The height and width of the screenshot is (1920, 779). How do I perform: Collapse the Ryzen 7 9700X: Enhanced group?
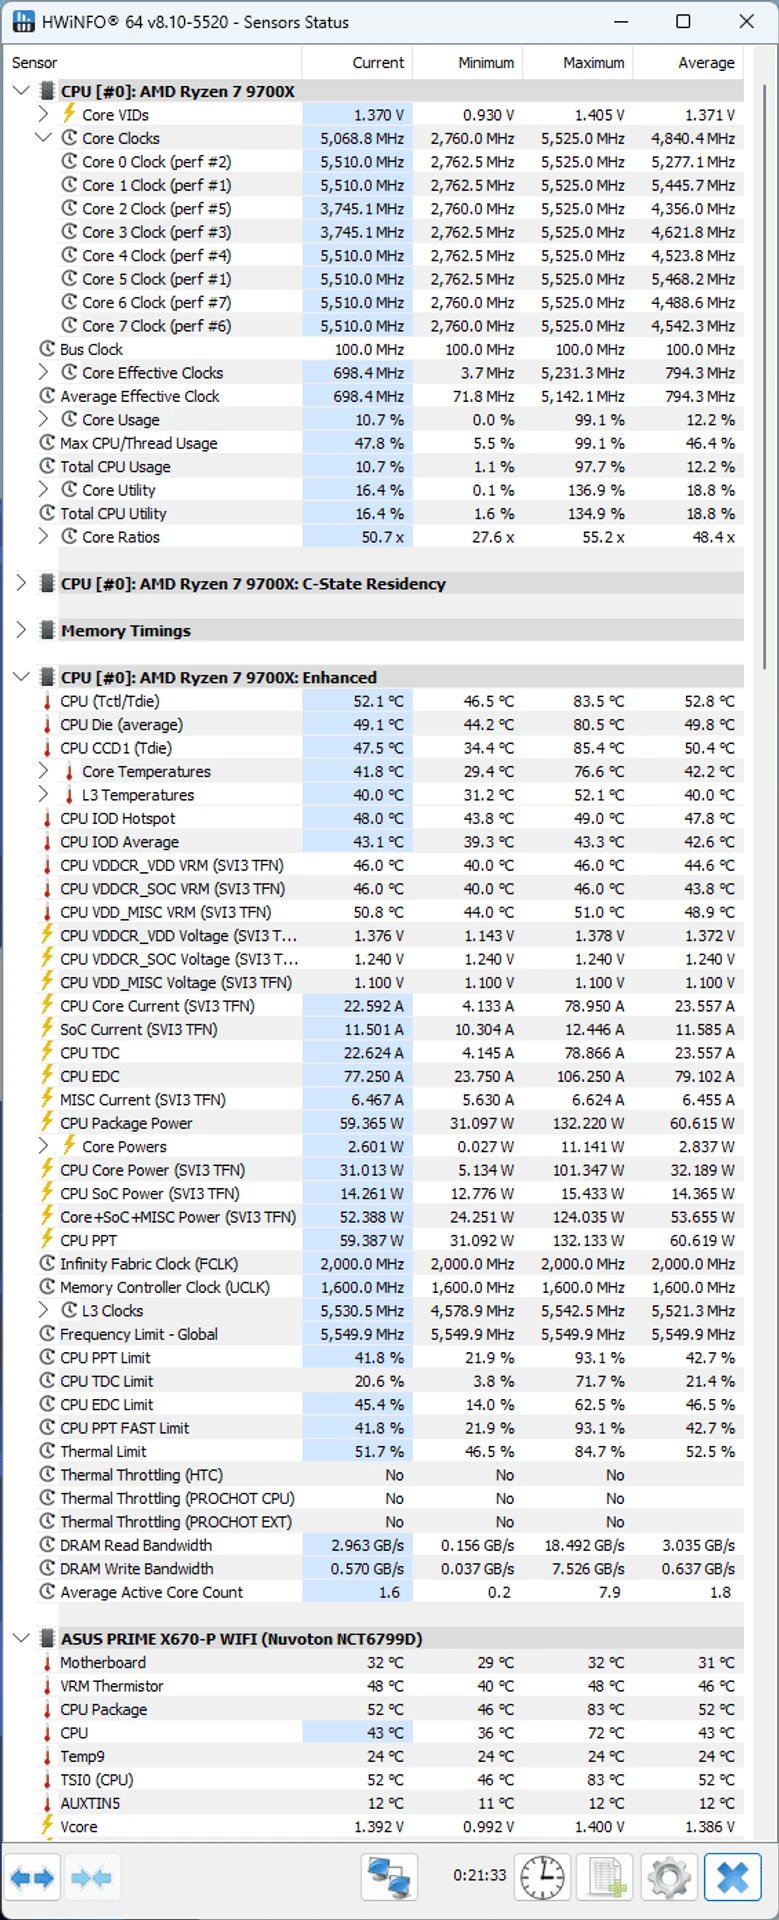pos(21,677)
